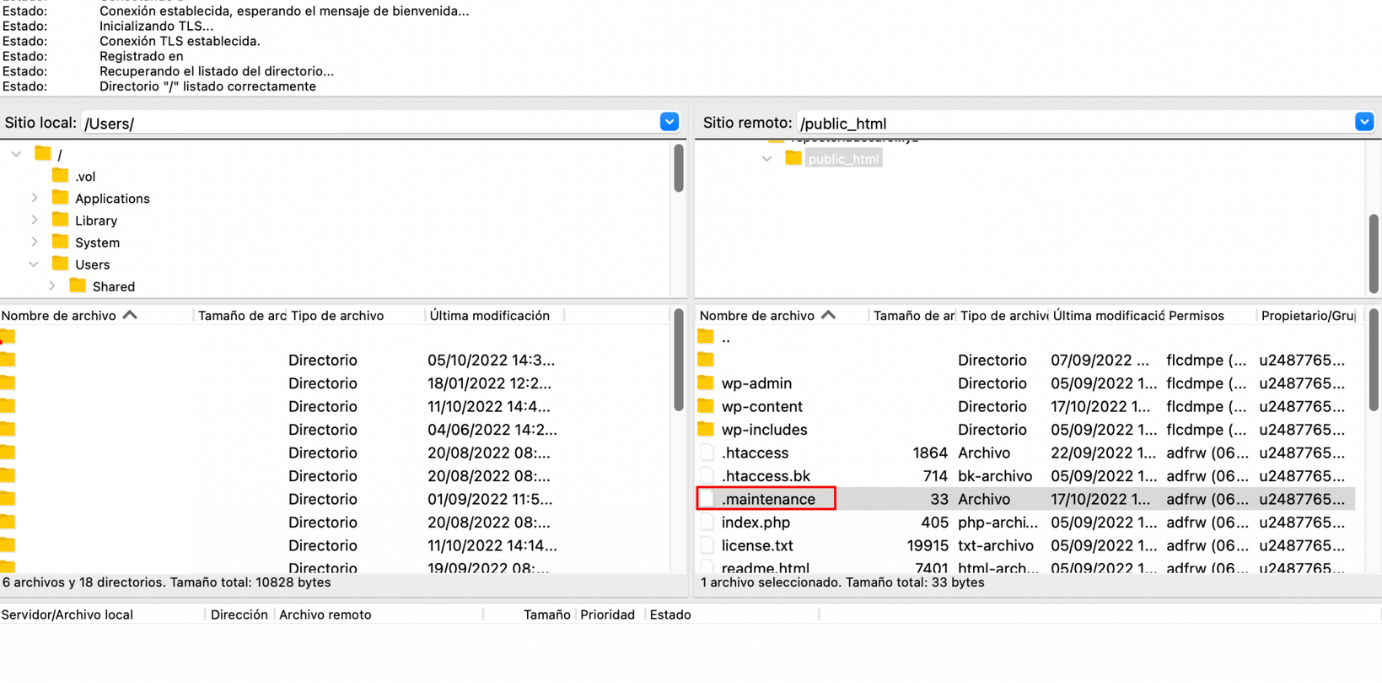Click the public_html folder icon in remote tree

793,159
